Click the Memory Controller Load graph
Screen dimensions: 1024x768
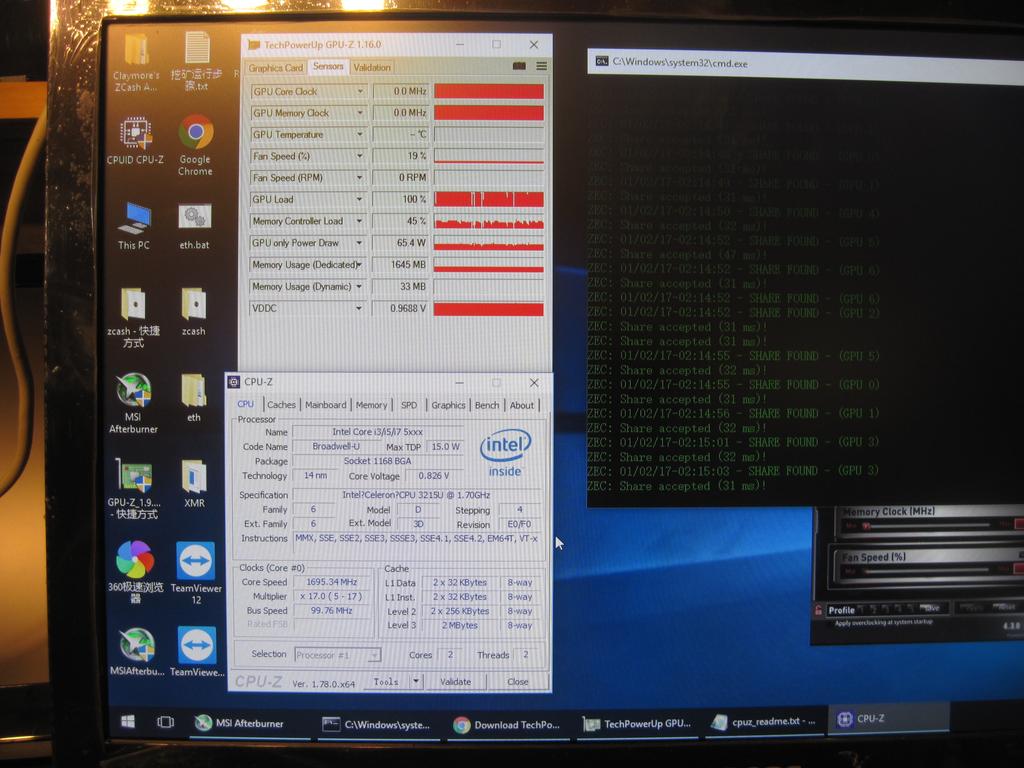click(x=488, y=221)
